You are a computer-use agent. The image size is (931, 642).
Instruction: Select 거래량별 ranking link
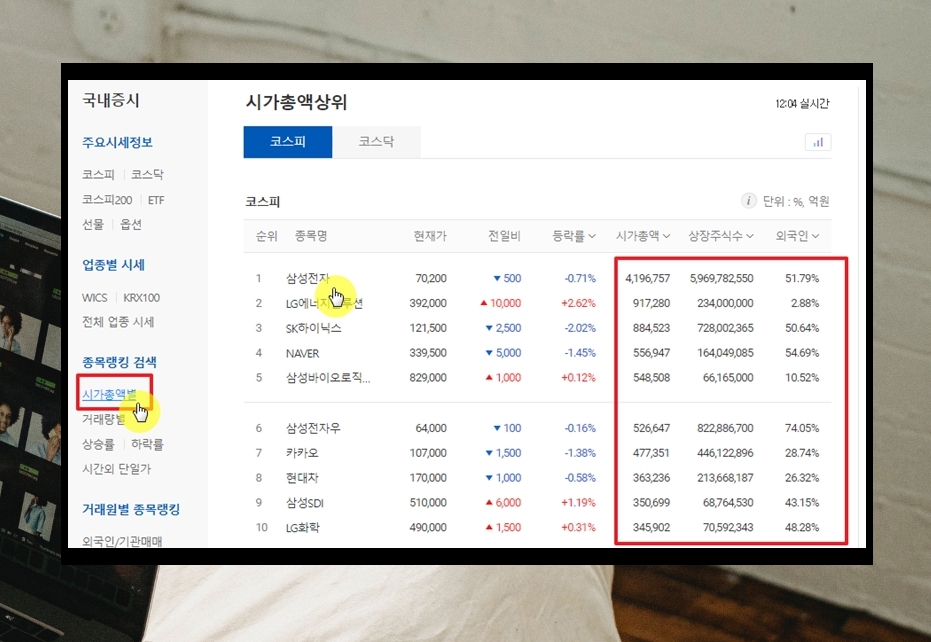(104, 419)
